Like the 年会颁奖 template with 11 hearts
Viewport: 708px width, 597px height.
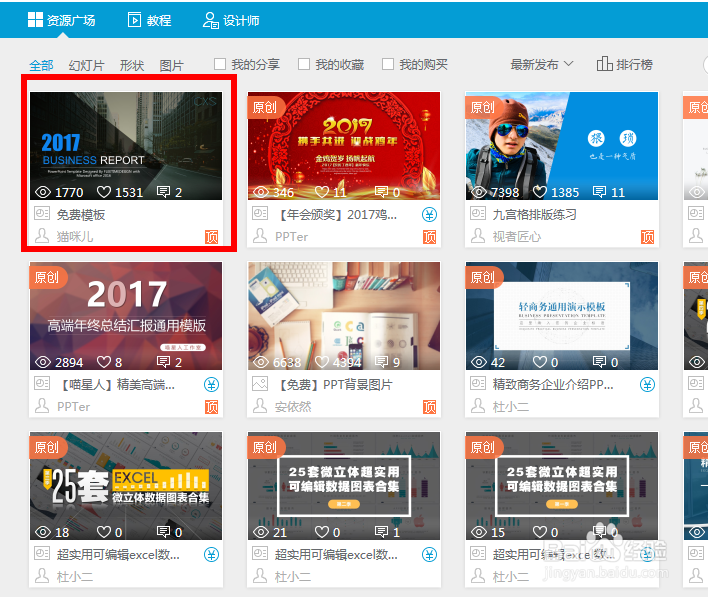click(x=322, y=192)
